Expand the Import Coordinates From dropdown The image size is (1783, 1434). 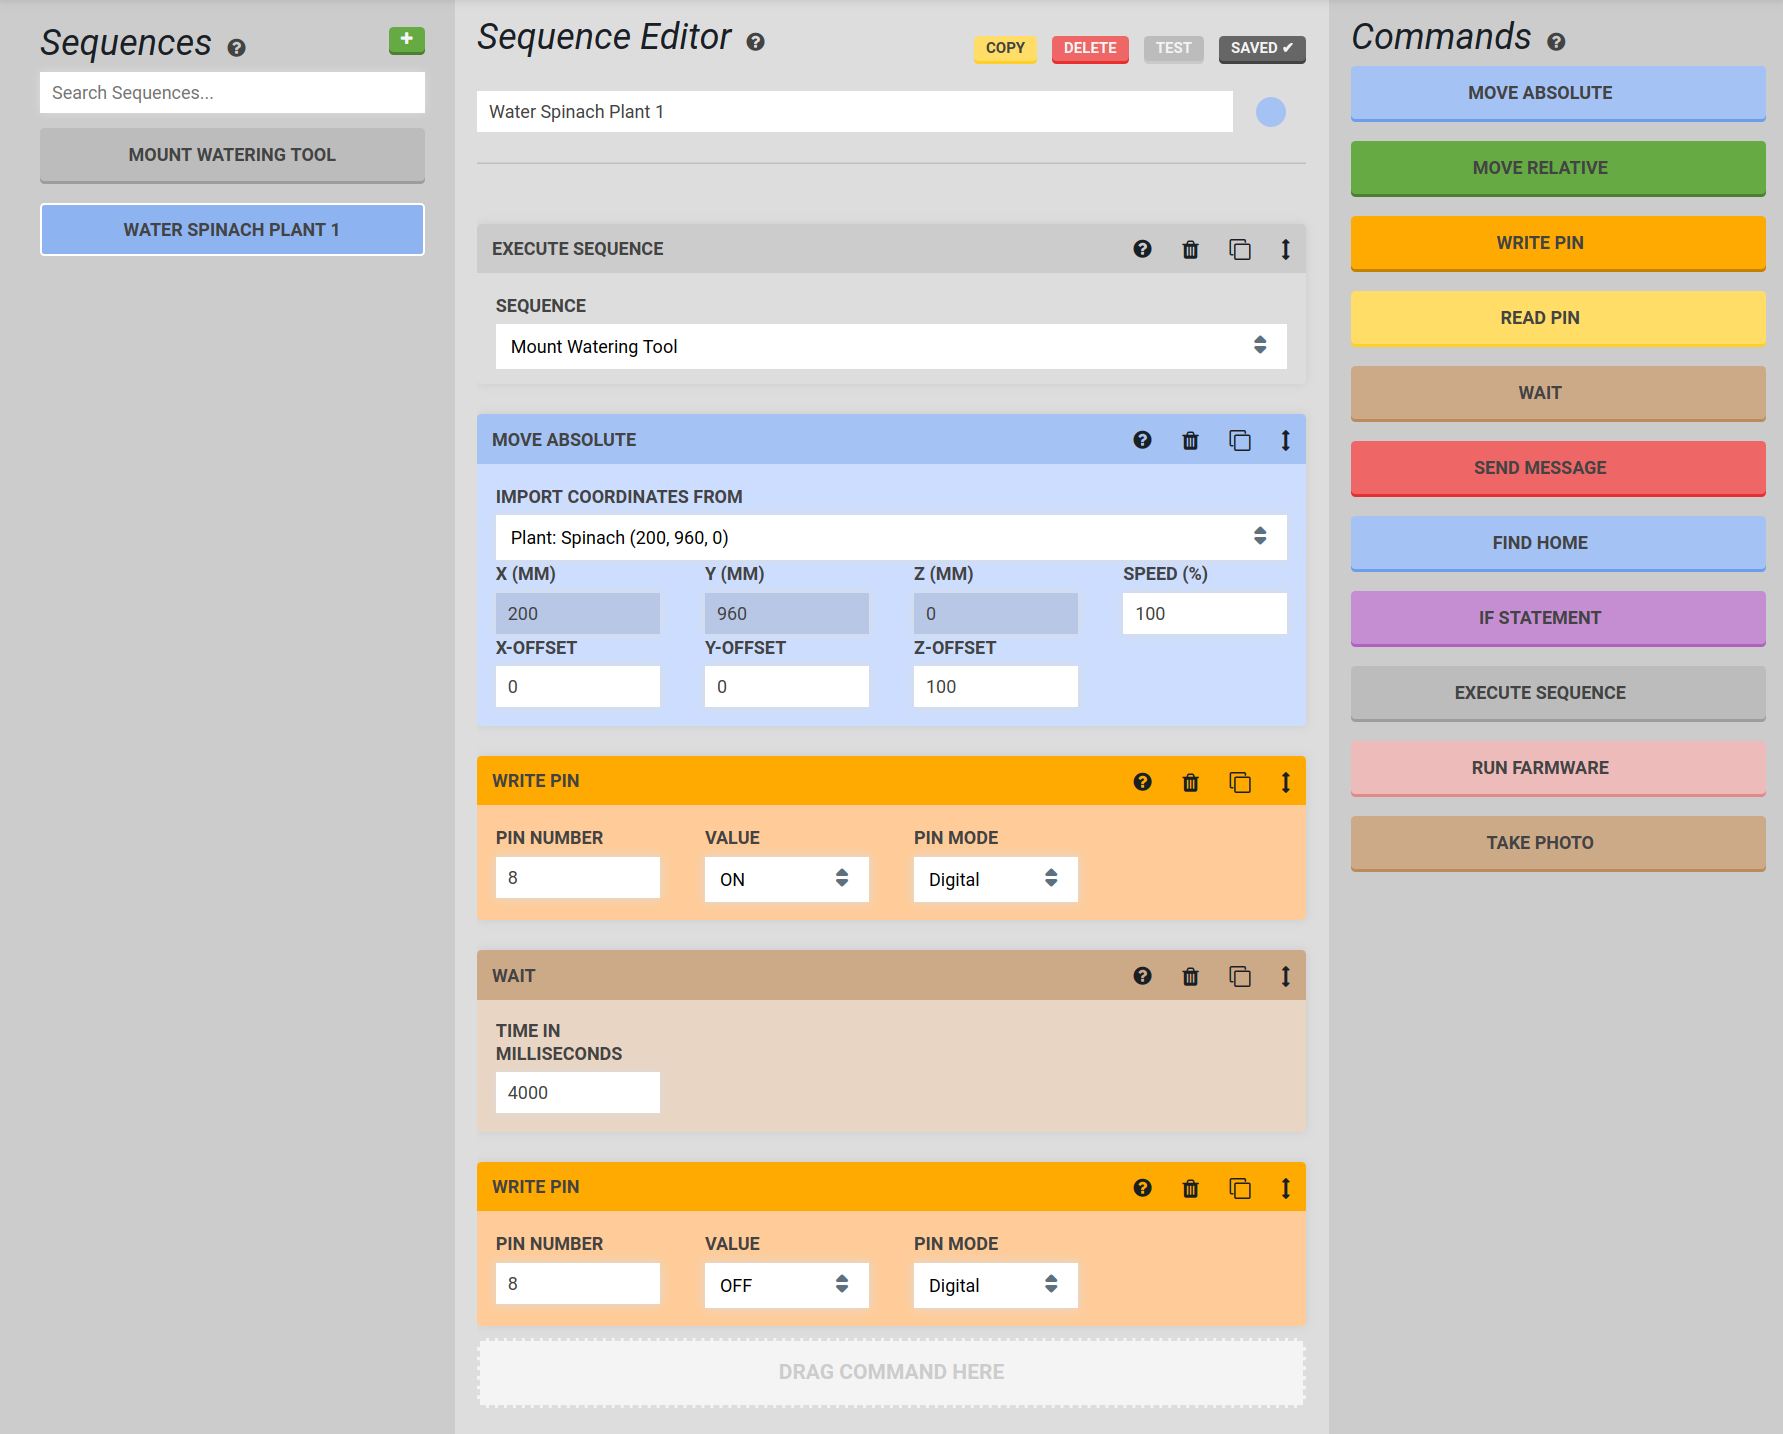(x=890, y=537)
